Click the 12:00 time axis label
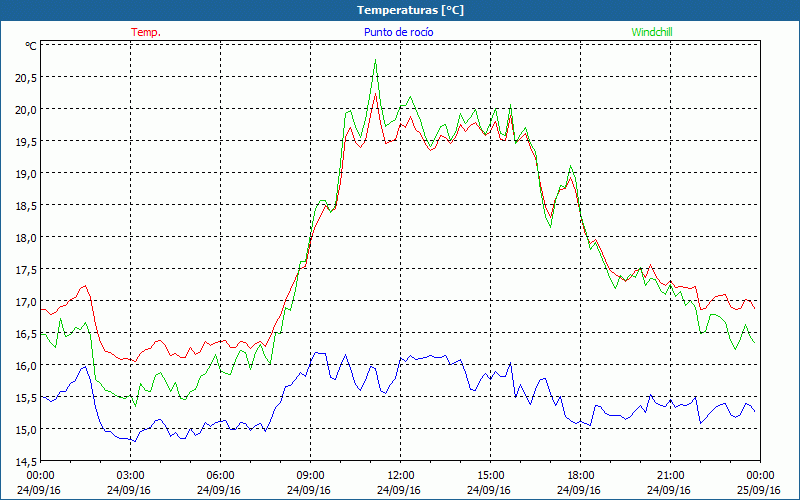The image size is (800, 500). tap(401, 476)
